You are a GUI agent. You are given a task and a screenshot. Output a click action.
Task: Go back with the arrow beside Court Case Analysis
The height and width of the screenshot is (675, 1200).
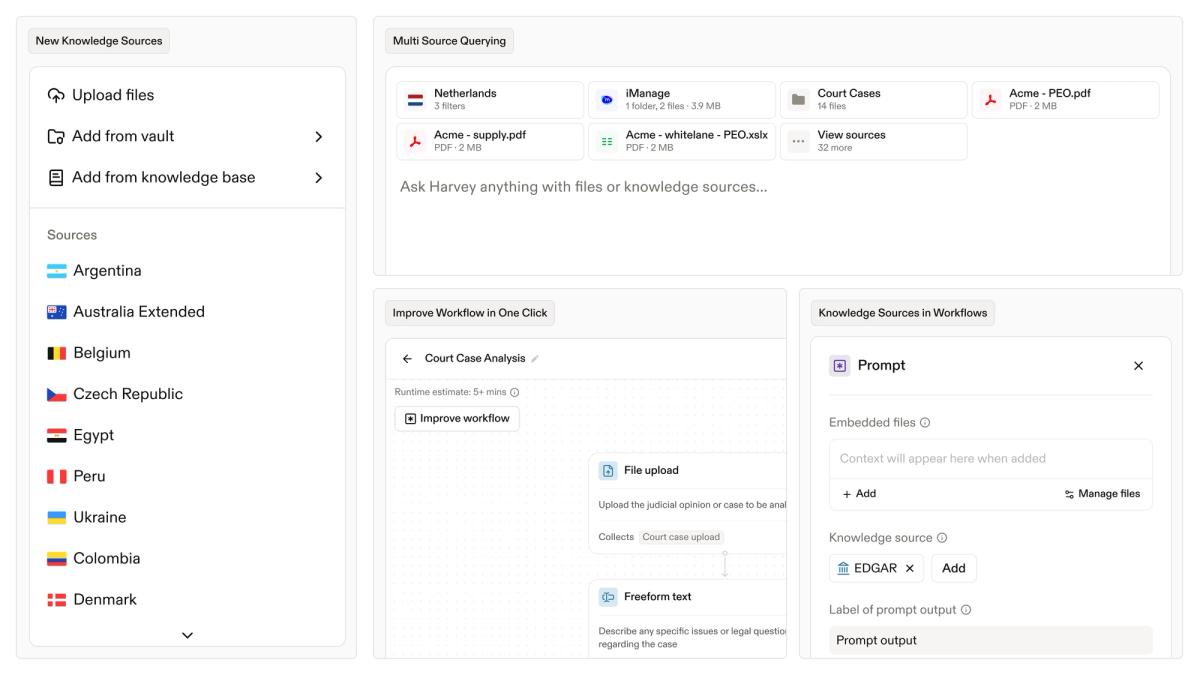pos(407,359)
